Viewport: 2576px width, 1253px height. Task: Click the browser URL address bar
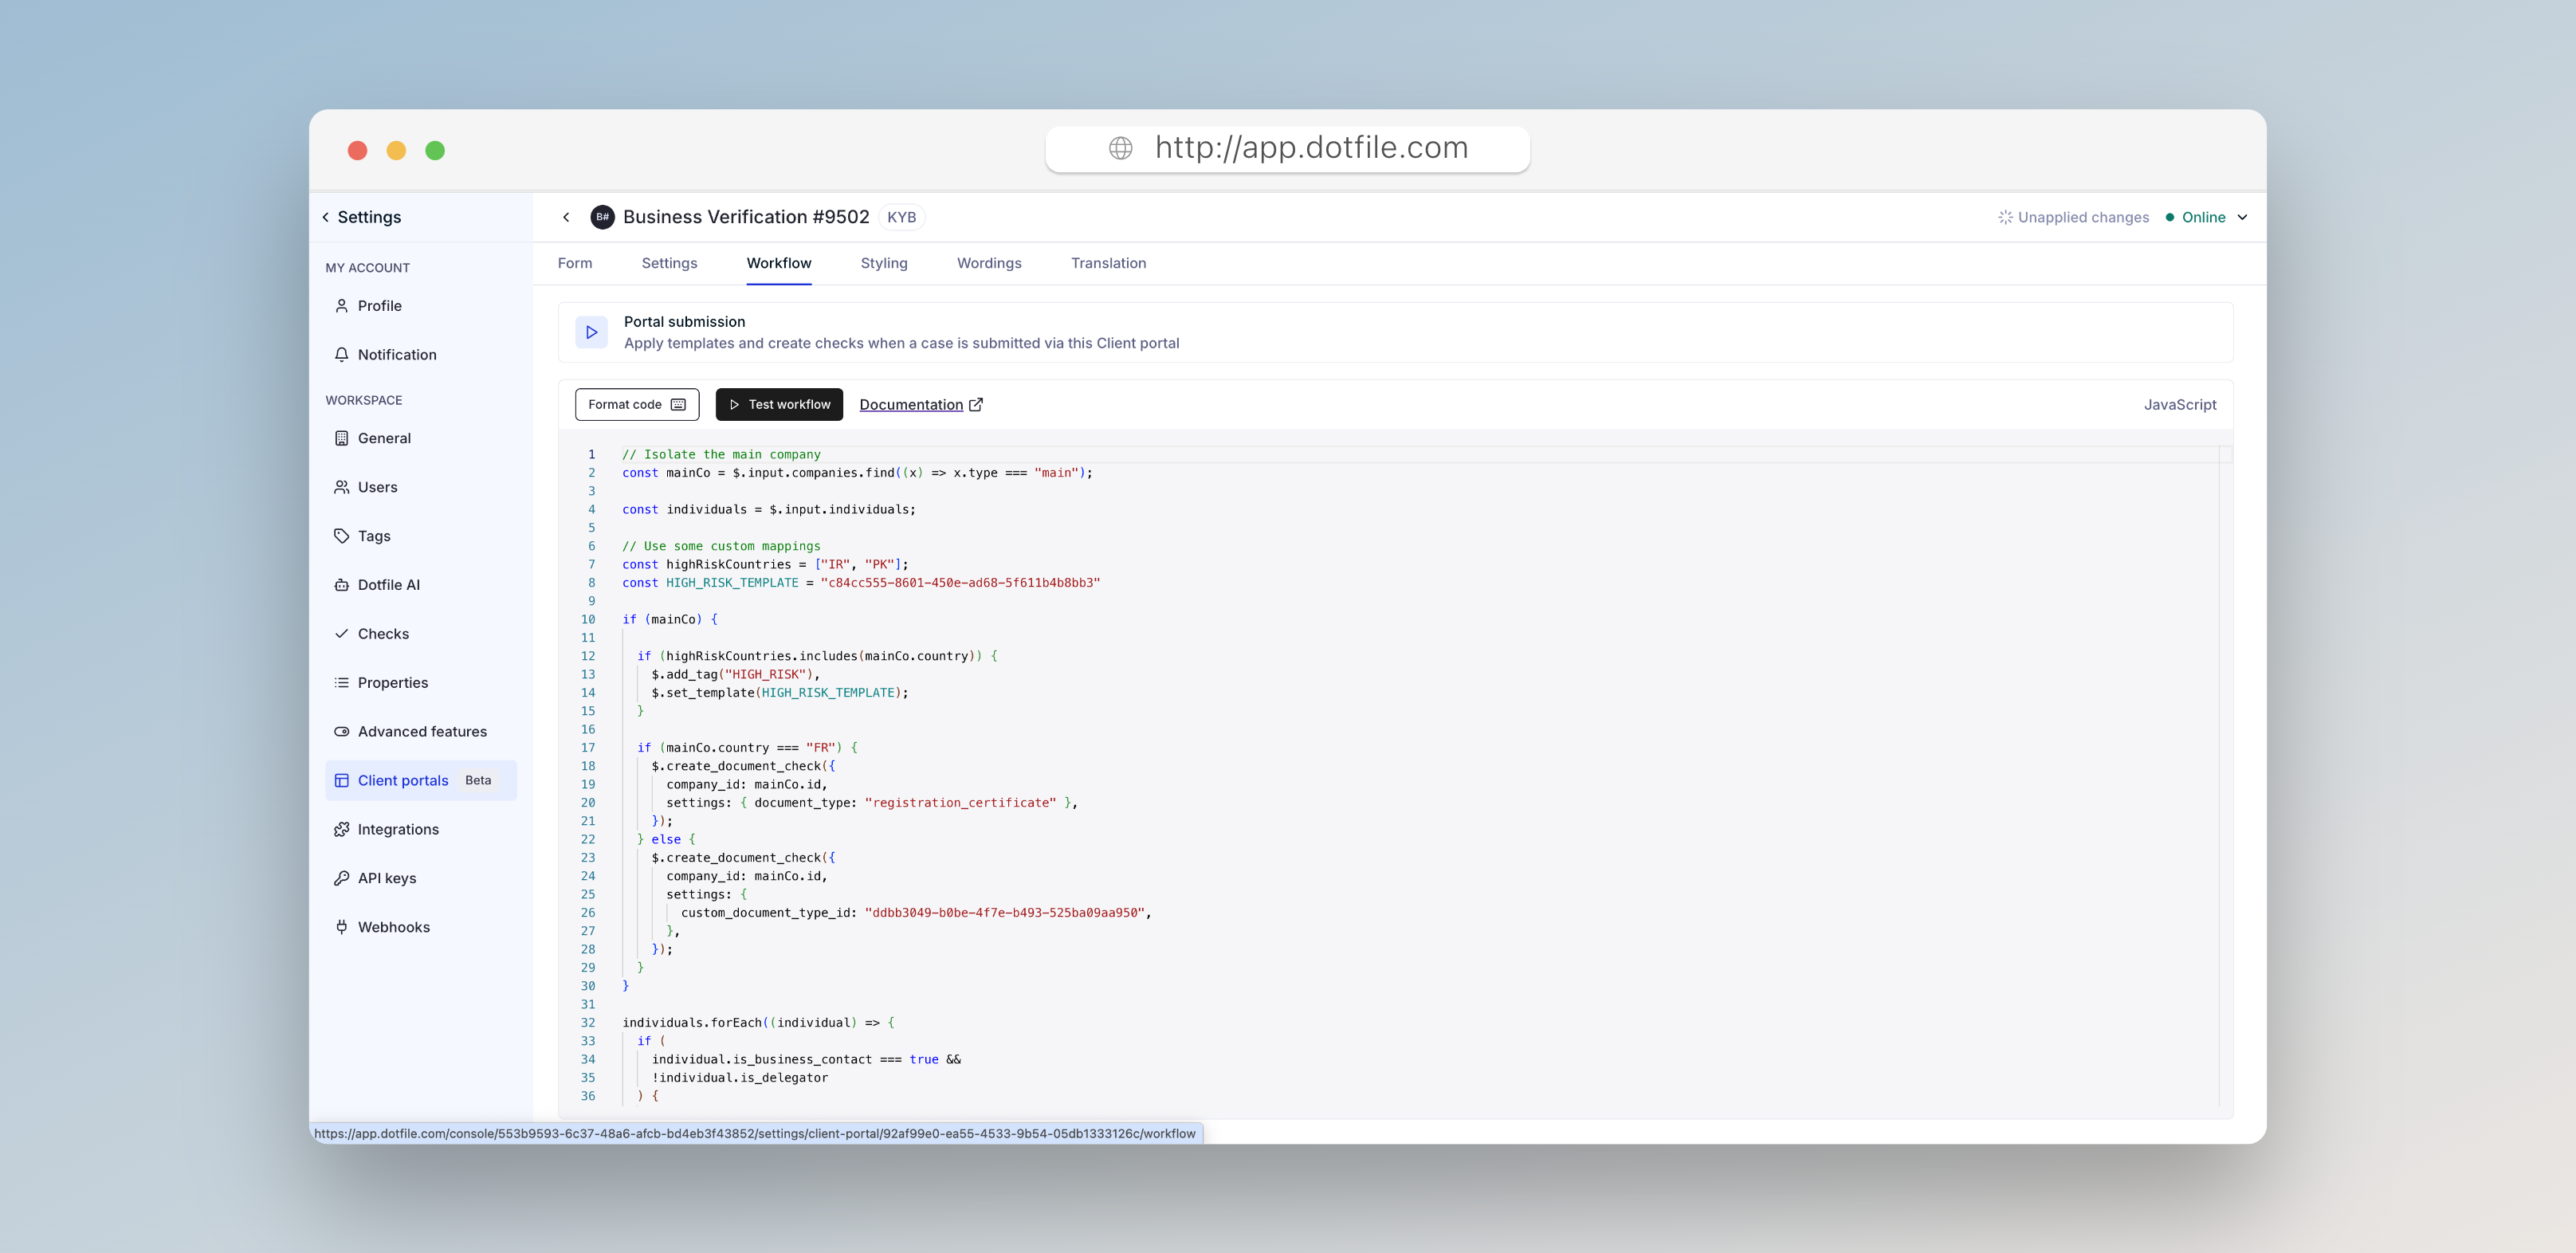(x=1287, y=148)
